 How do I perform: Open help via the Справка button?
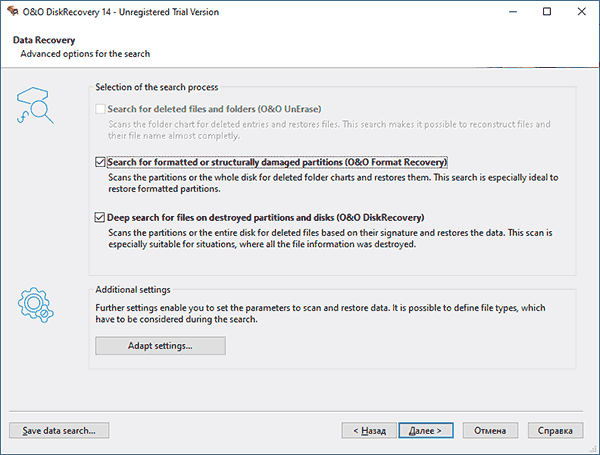point(554,430)
